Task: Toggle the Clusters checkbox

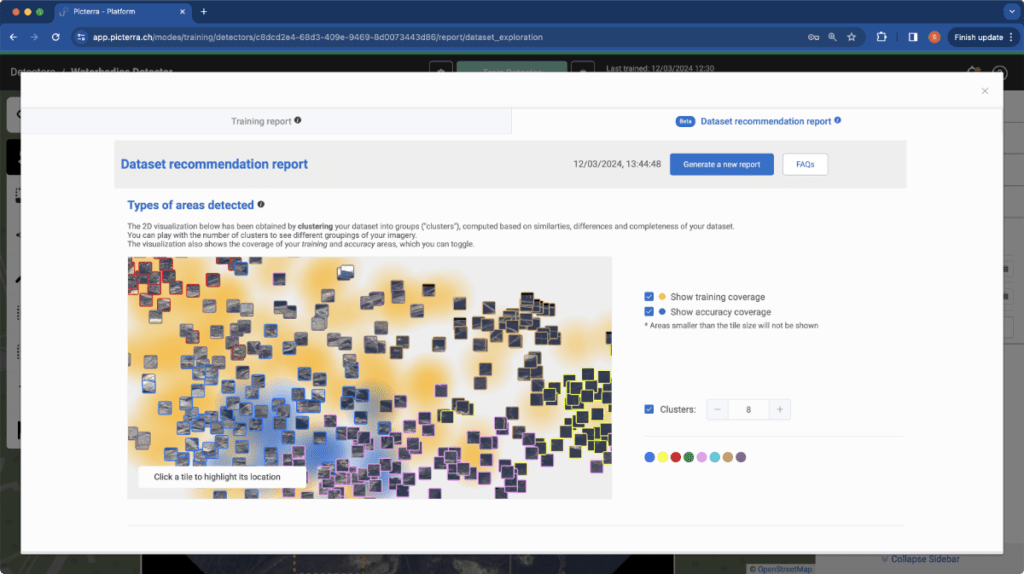Action: (648, 409)
